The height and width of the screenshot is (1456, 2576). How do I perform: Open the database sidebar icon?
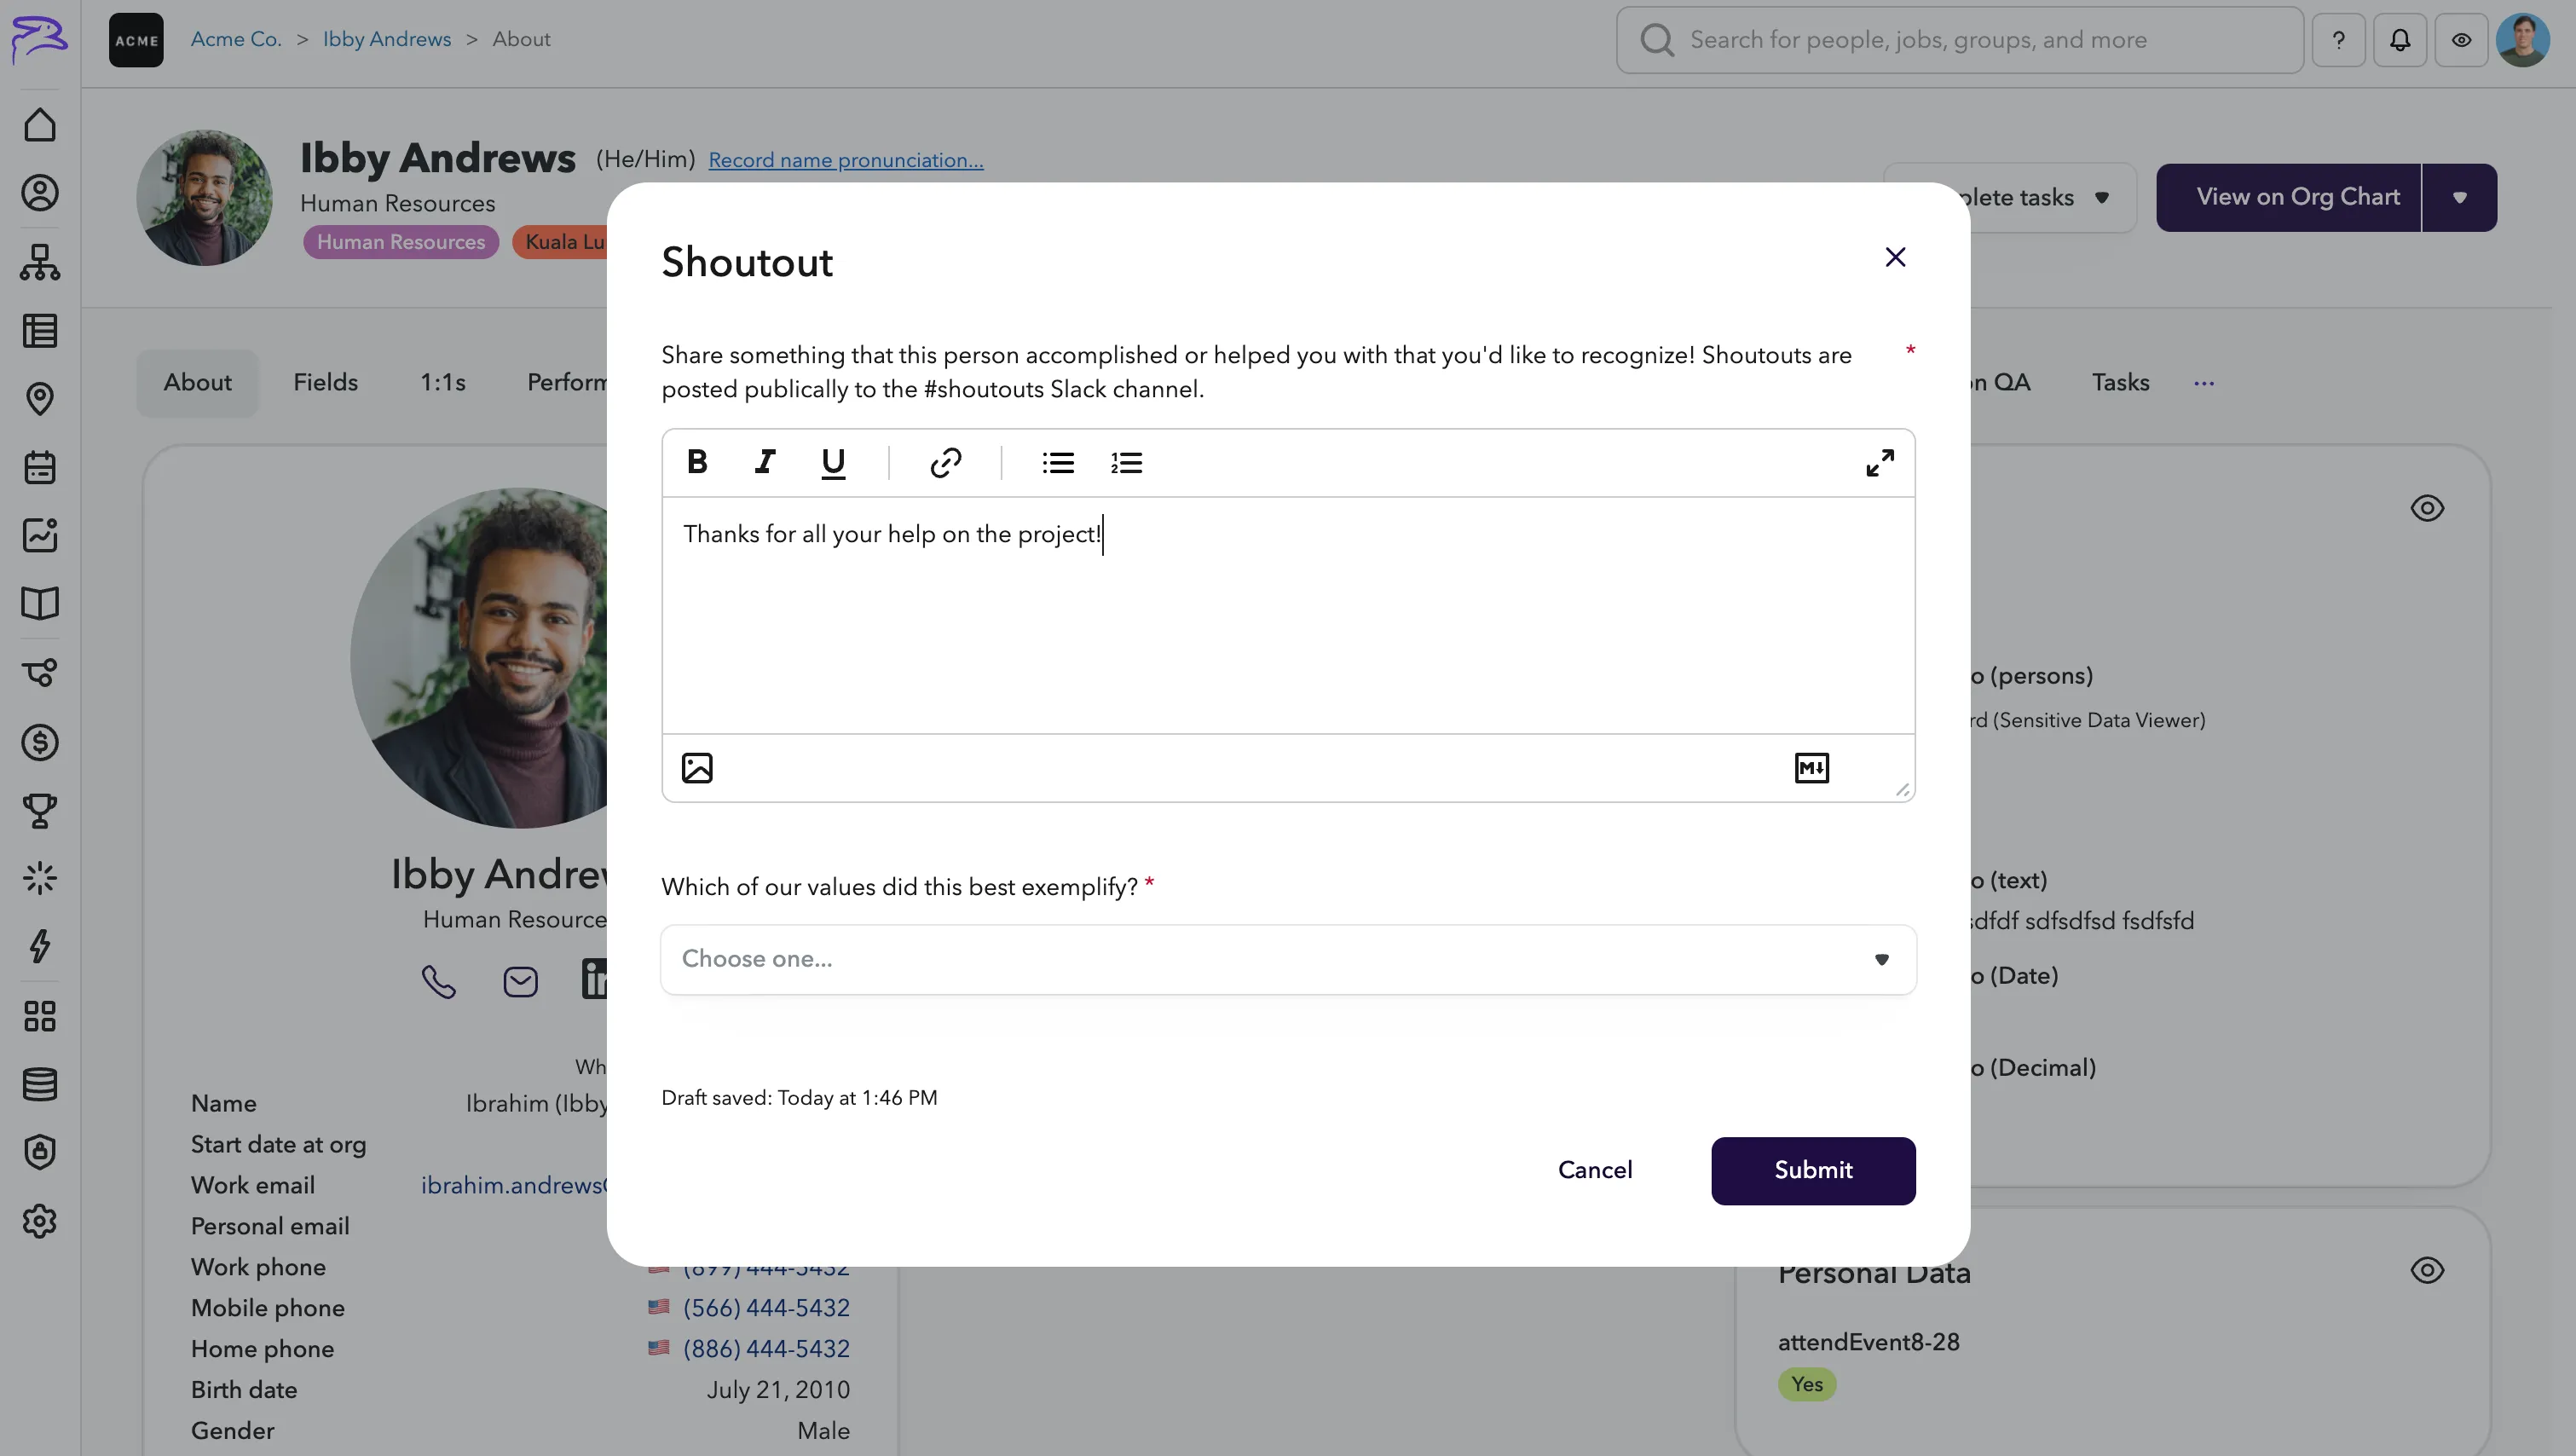tap(40, 1084)
